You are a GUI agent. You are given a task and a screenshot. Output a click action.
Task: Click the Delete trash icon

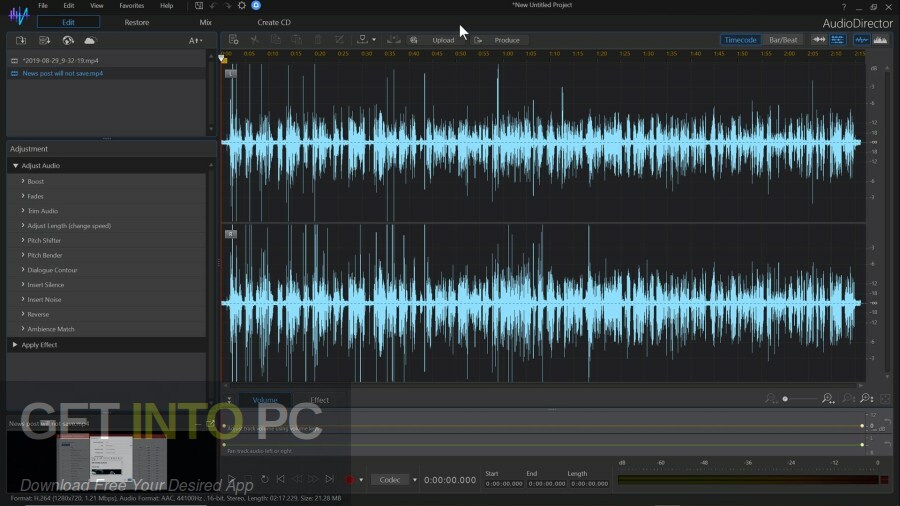pos(318,40)
